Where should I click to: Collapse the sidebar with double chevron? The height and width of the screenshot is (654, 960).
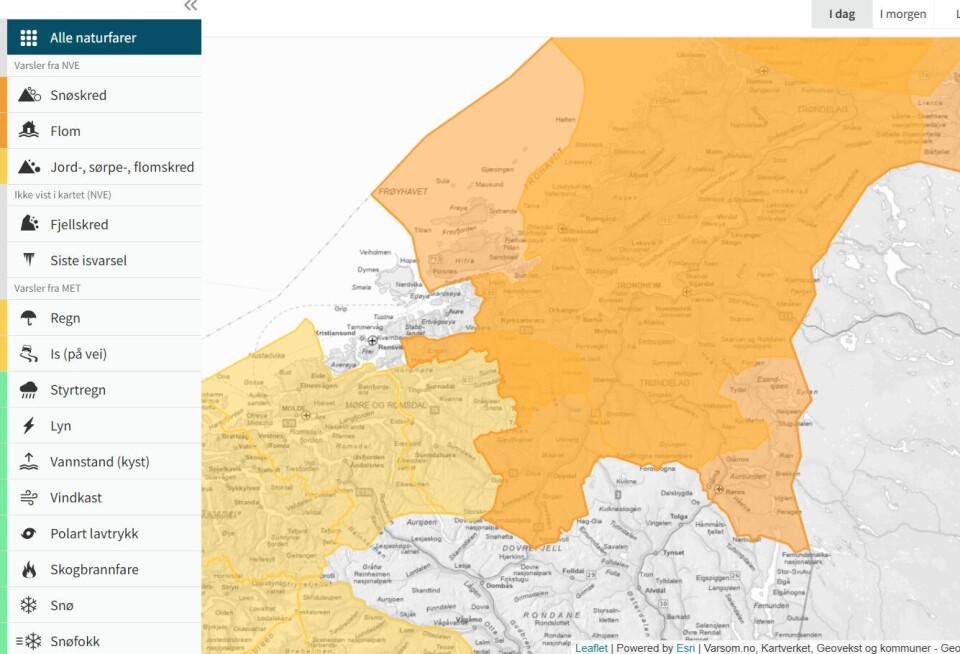pos(190,6)
